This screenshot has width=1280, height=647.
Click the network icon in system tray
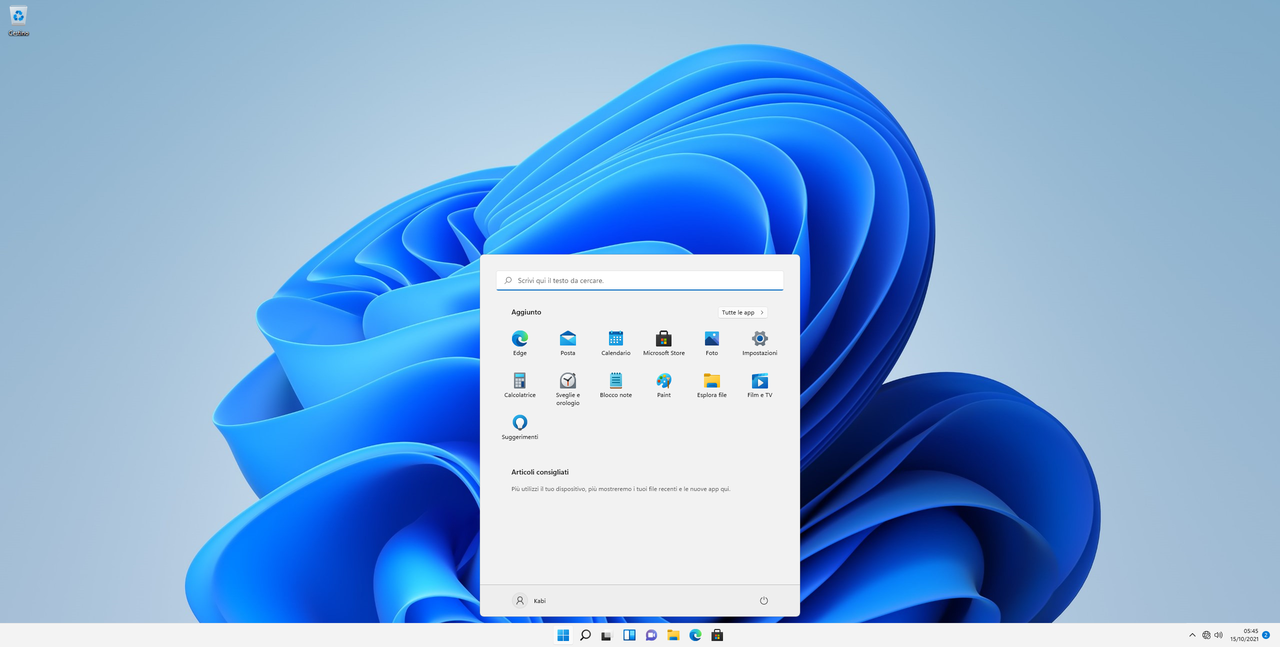pos(1206,635)
